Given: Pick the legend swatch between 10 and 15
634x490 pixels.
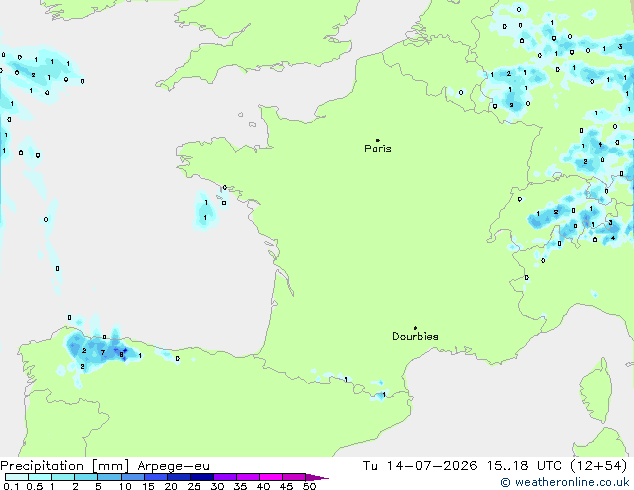Looking at the screenshot, I should [133, 477].
